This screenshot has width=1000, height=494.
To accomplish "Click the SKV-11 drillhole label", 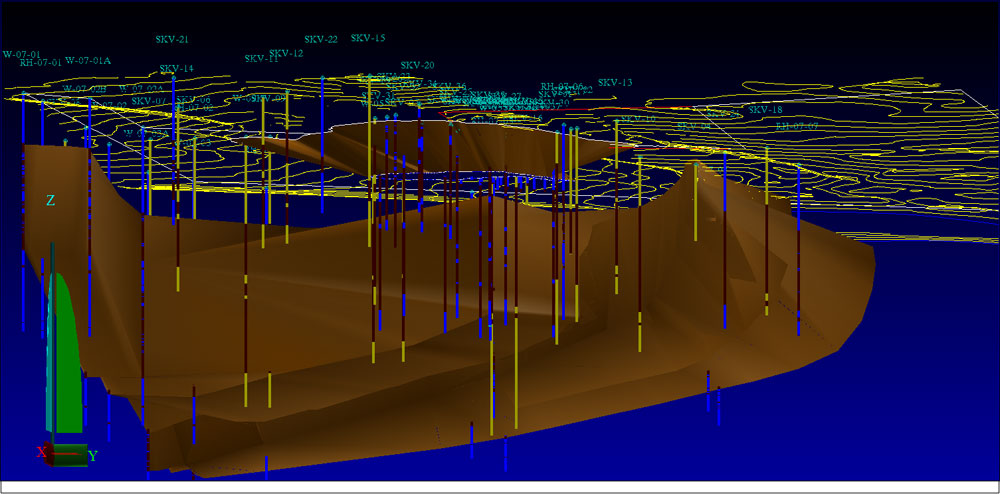I will click(260, 58).
